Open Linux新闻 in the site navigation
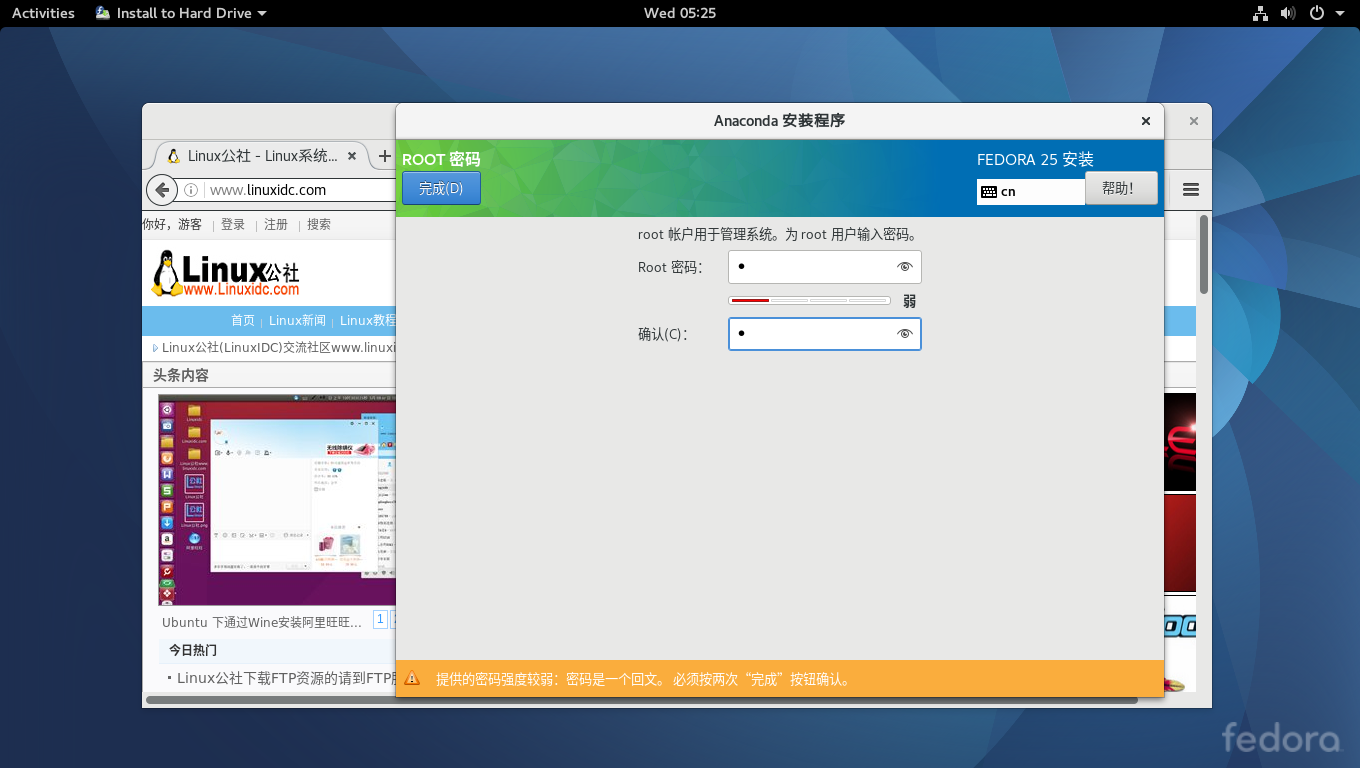This screenshot has height=768, width=1360. point(297,320)
